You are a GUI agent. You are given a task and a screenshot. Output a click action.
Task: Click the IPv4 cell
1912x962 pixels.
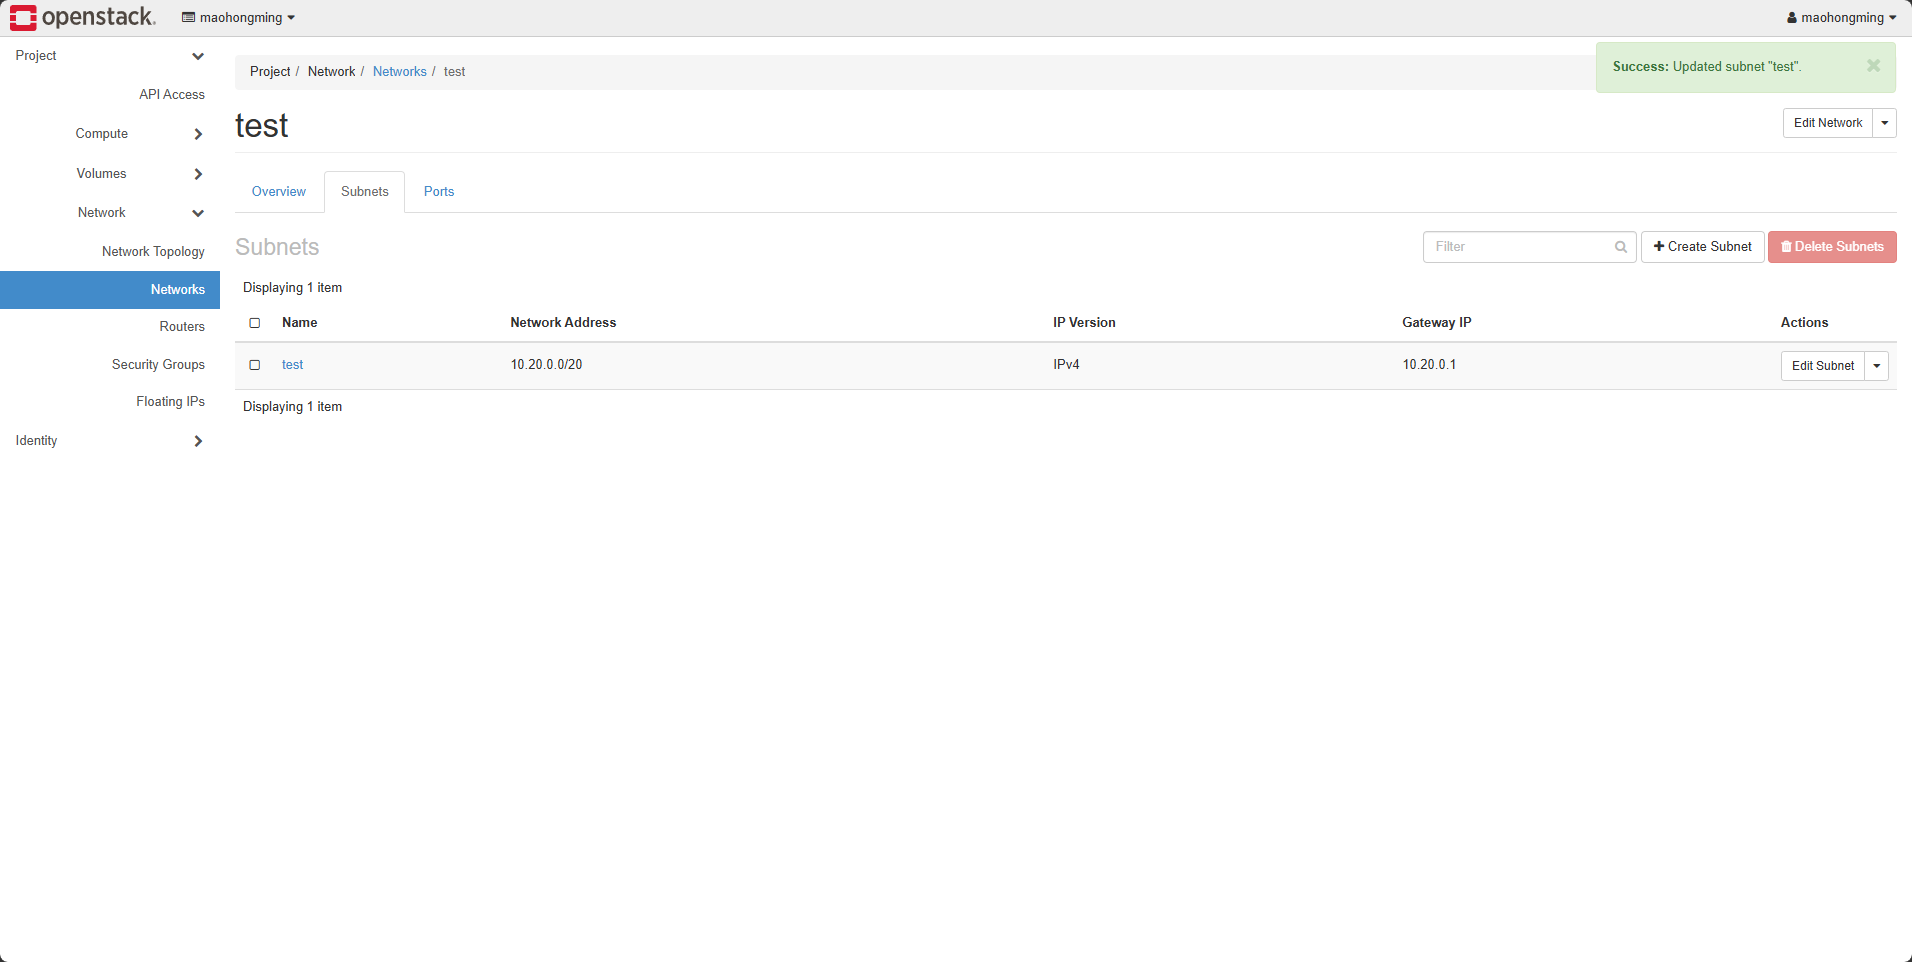1066,365
